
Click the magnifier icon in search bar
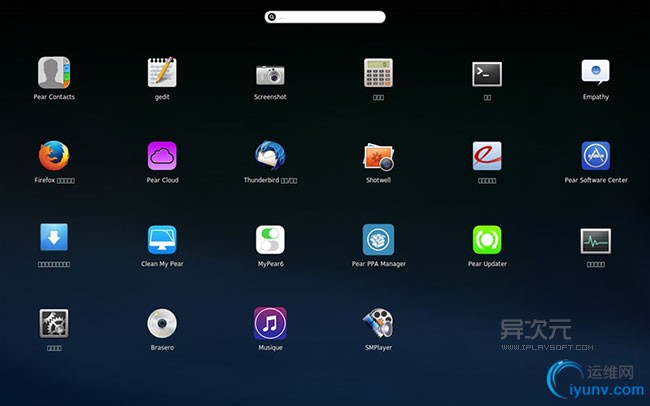coord(272,17)
